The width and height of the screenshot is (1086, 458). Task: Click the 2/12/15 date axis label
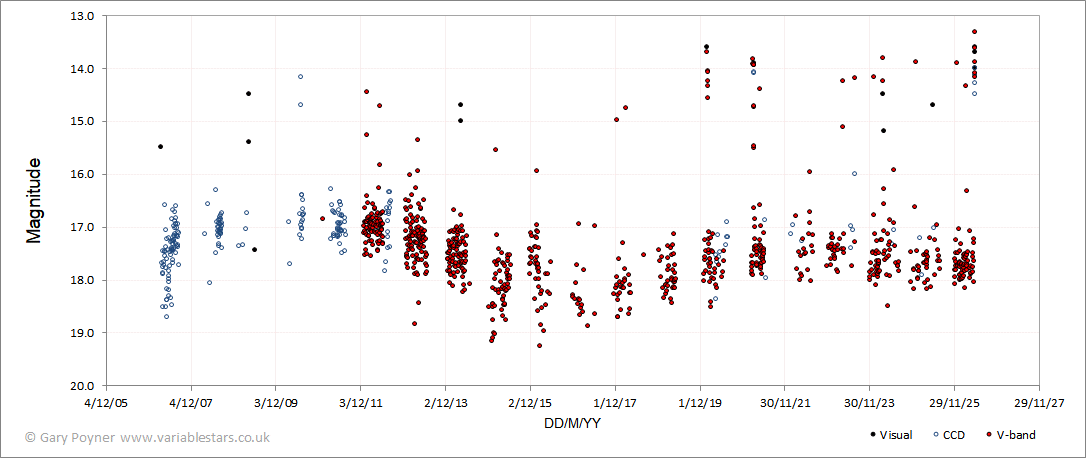531,401
